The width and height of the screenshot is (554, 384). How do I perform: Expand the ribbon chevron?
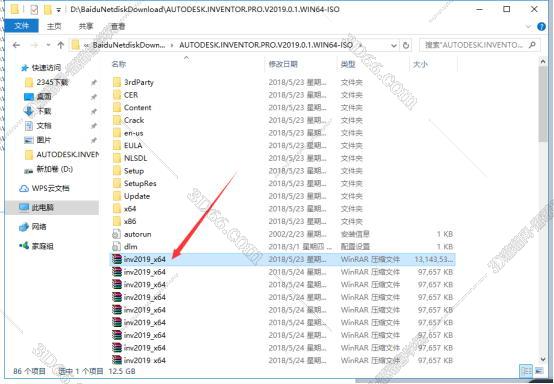(x=529, y=26)
